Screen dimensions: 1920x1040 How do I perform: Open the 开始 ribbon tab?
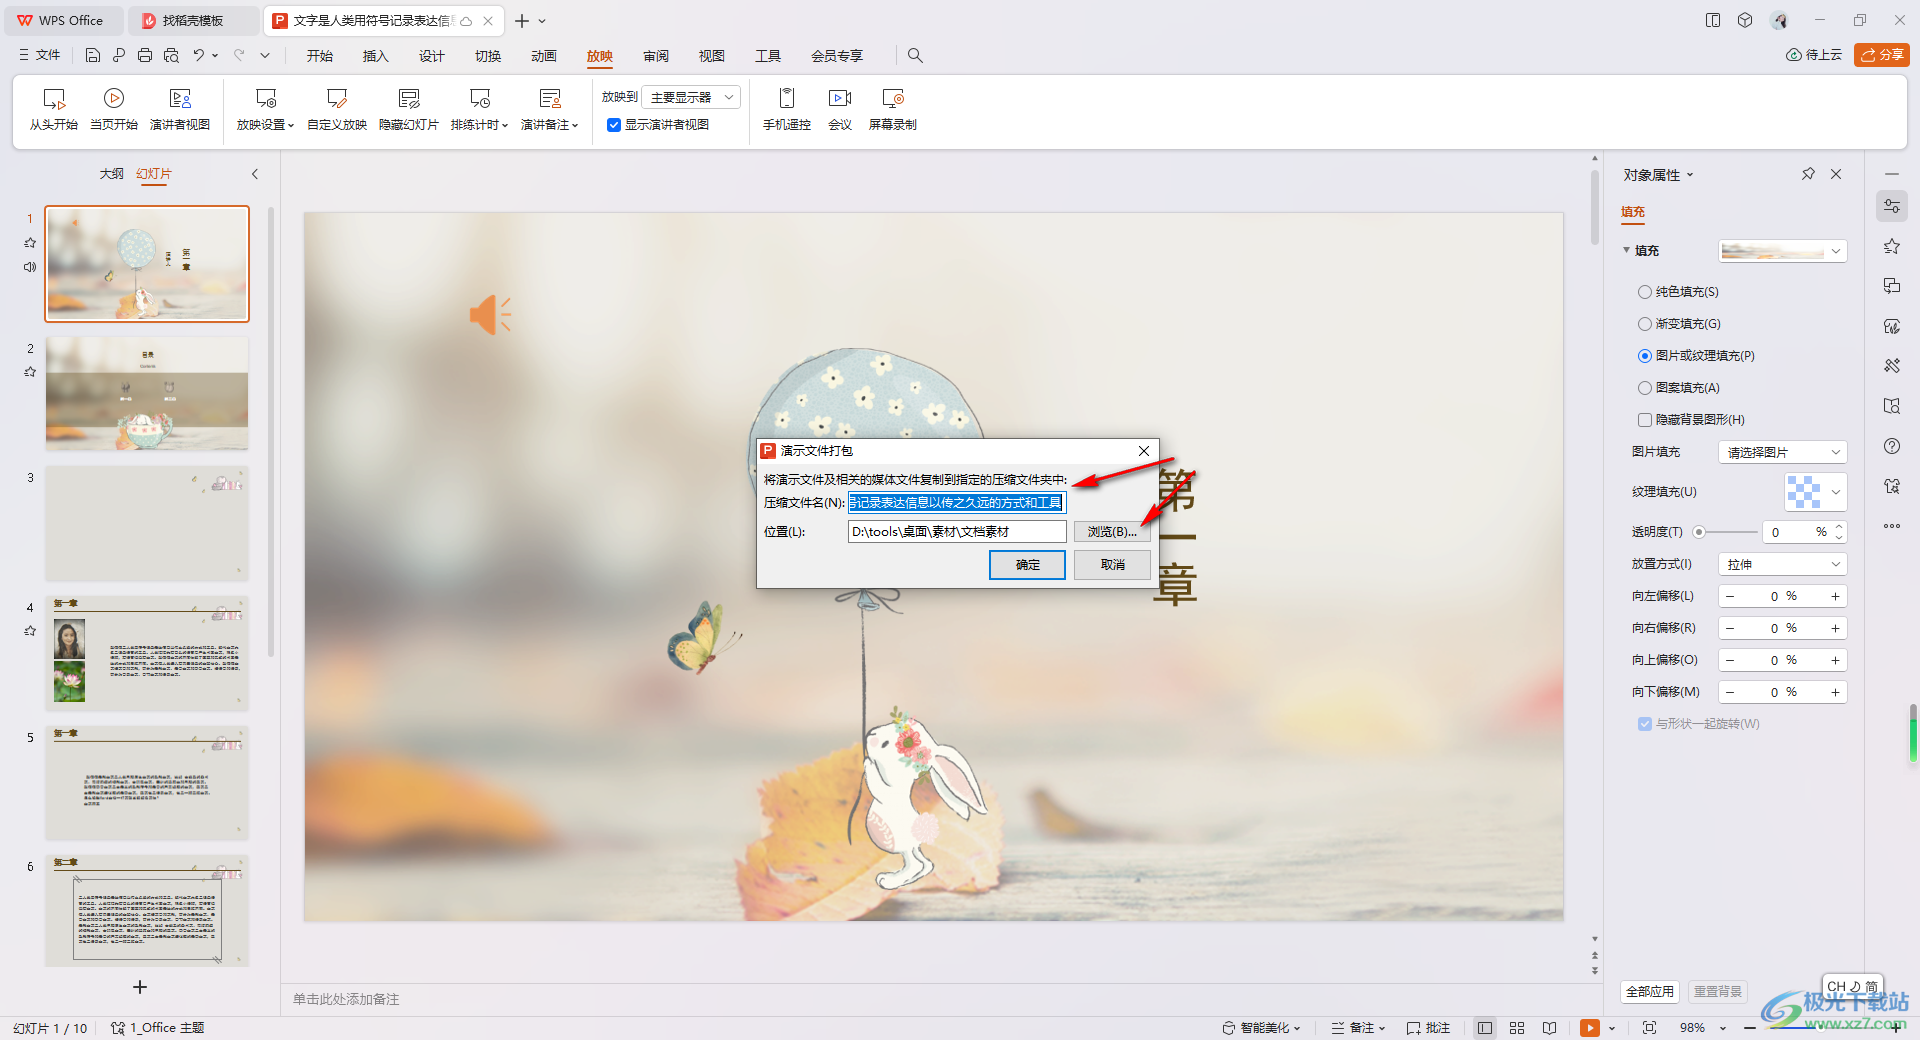tap(320, 56)
